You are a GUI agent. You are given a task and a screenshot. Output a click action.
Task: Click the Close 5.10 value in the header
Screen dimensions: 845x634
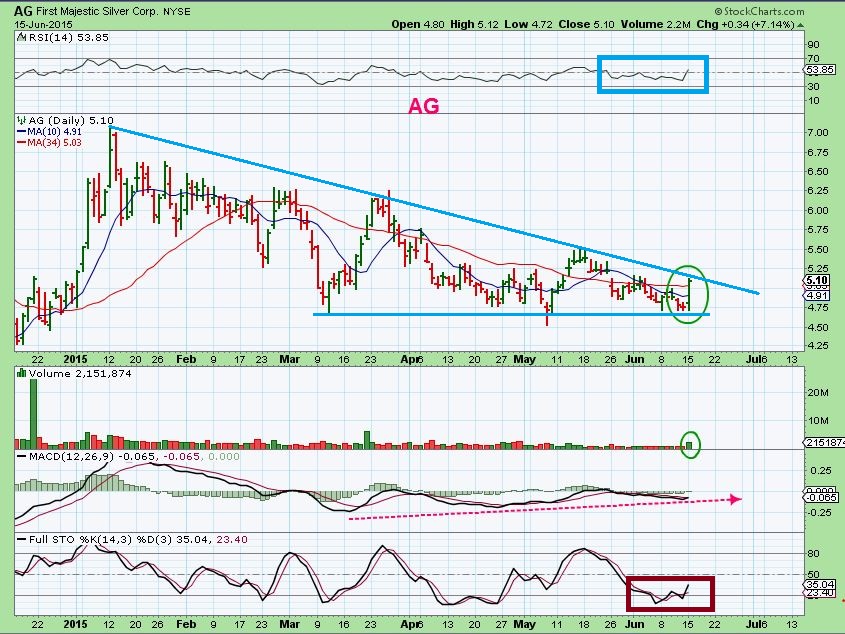tap(586, 24)
